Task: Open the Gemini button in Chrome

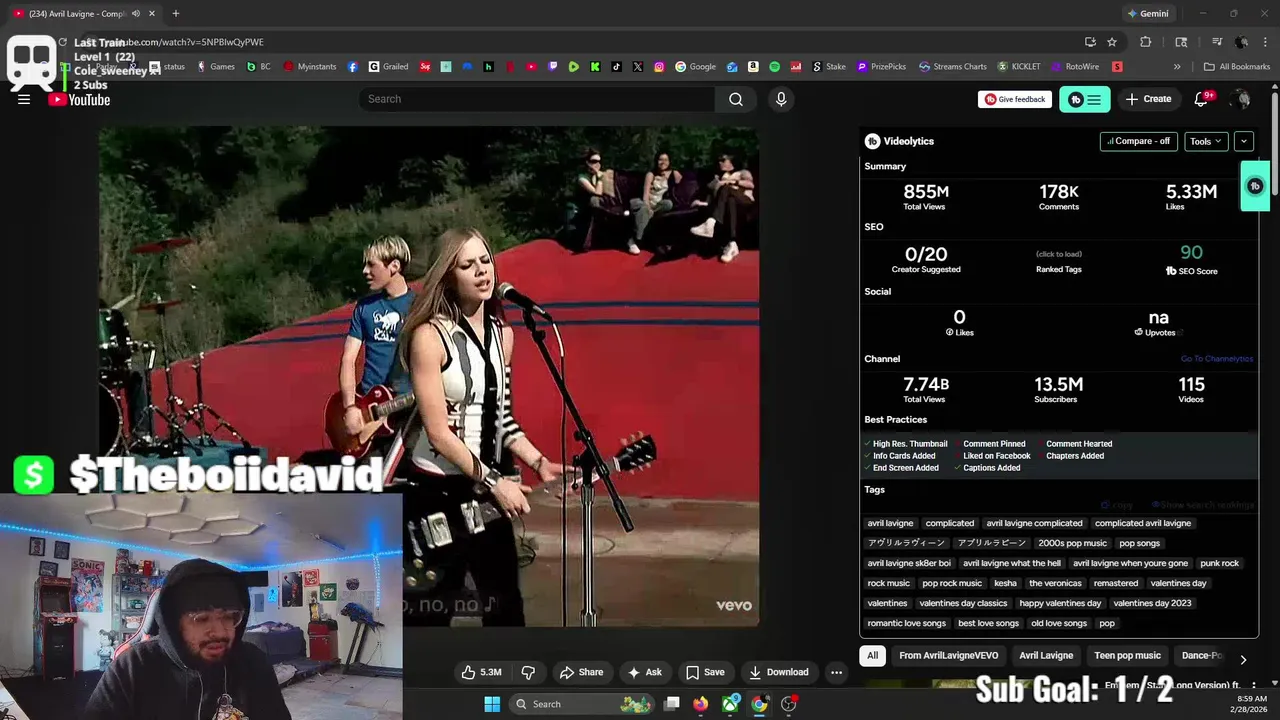Action: click(x=1148, y=14)
